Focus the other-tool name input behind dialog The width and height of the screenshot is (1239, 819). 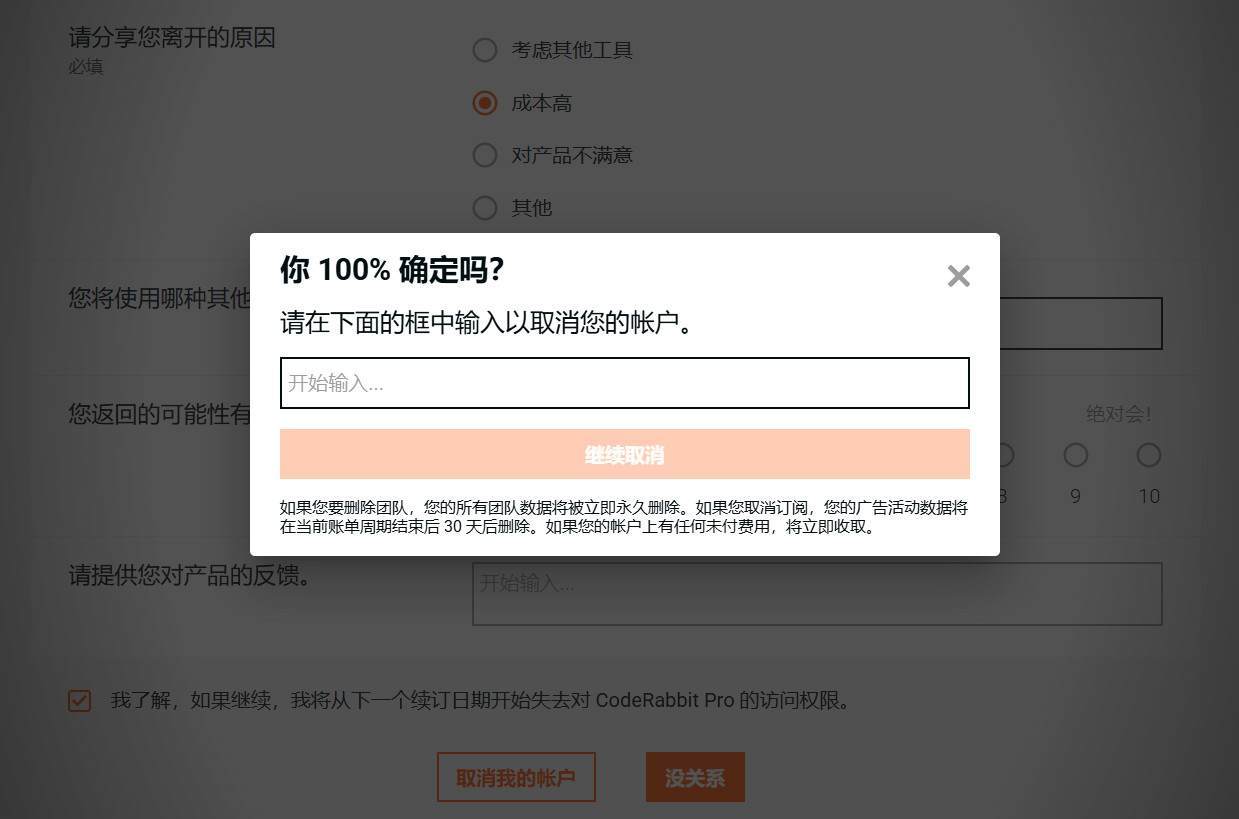(1081, 323)
